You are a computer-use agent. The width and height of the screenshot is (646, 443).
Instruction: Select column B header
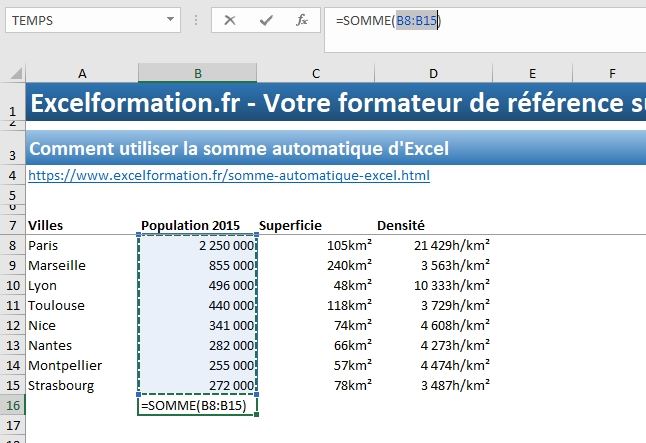click(x=197, y=73)
